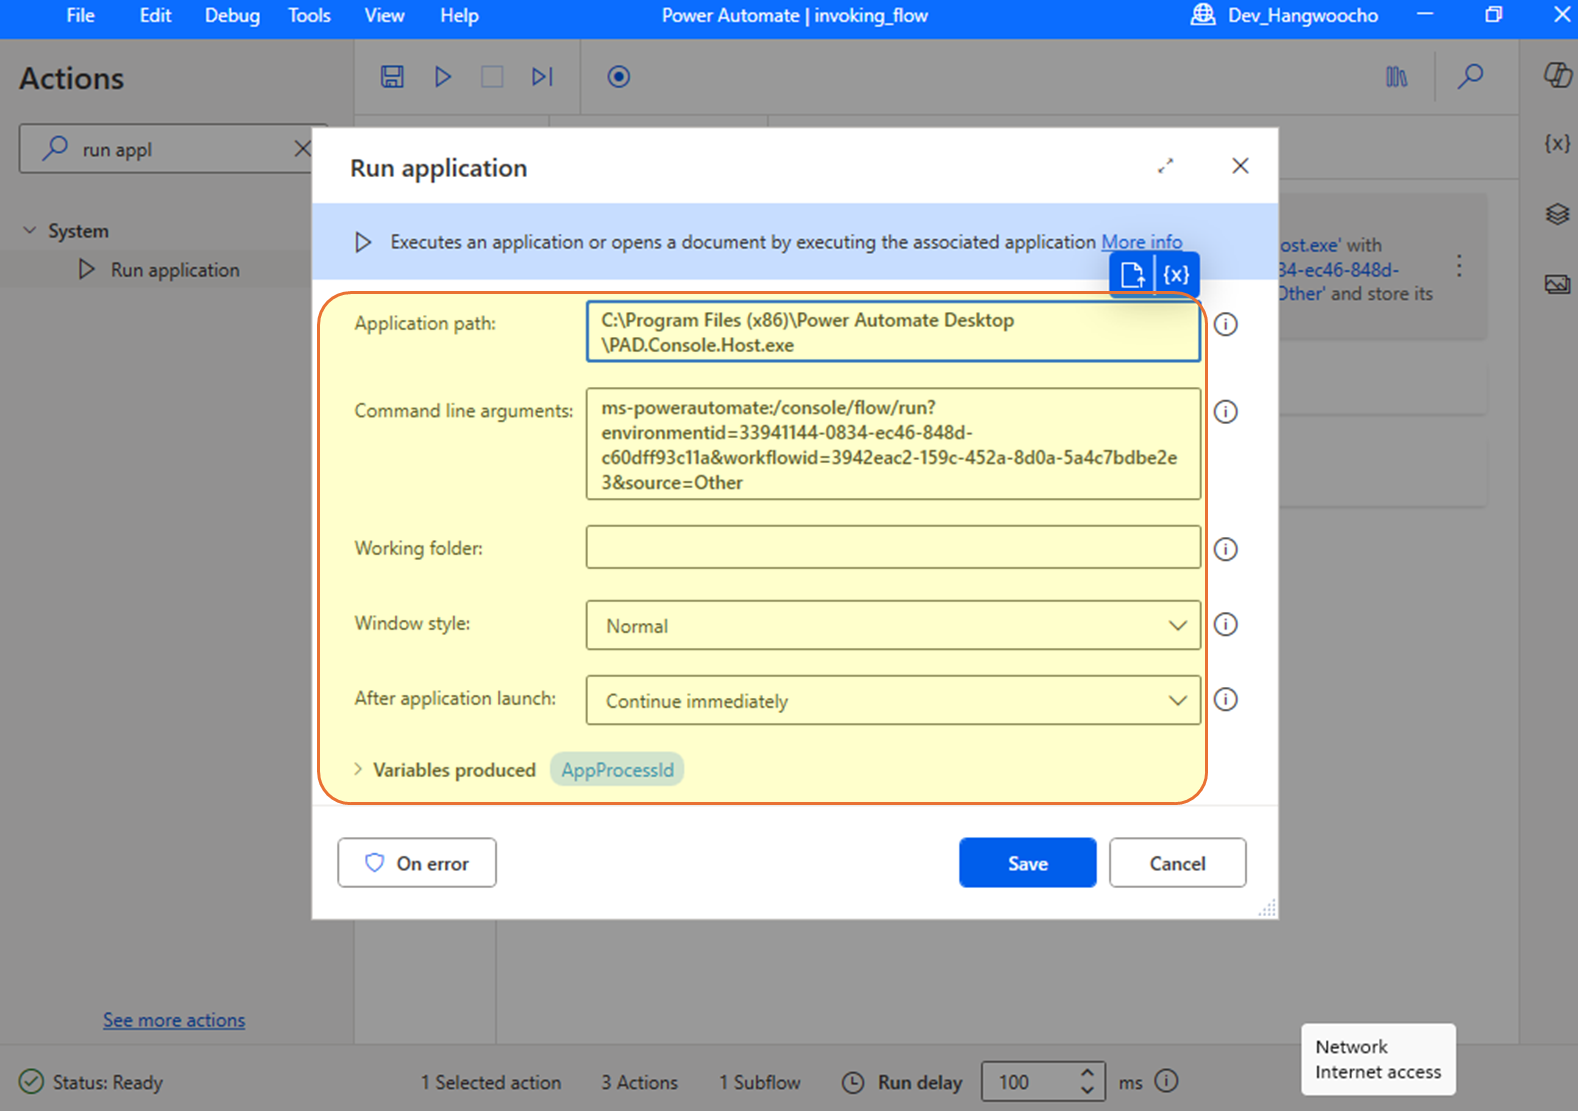Follow the See more actions link

[174, 1020]
